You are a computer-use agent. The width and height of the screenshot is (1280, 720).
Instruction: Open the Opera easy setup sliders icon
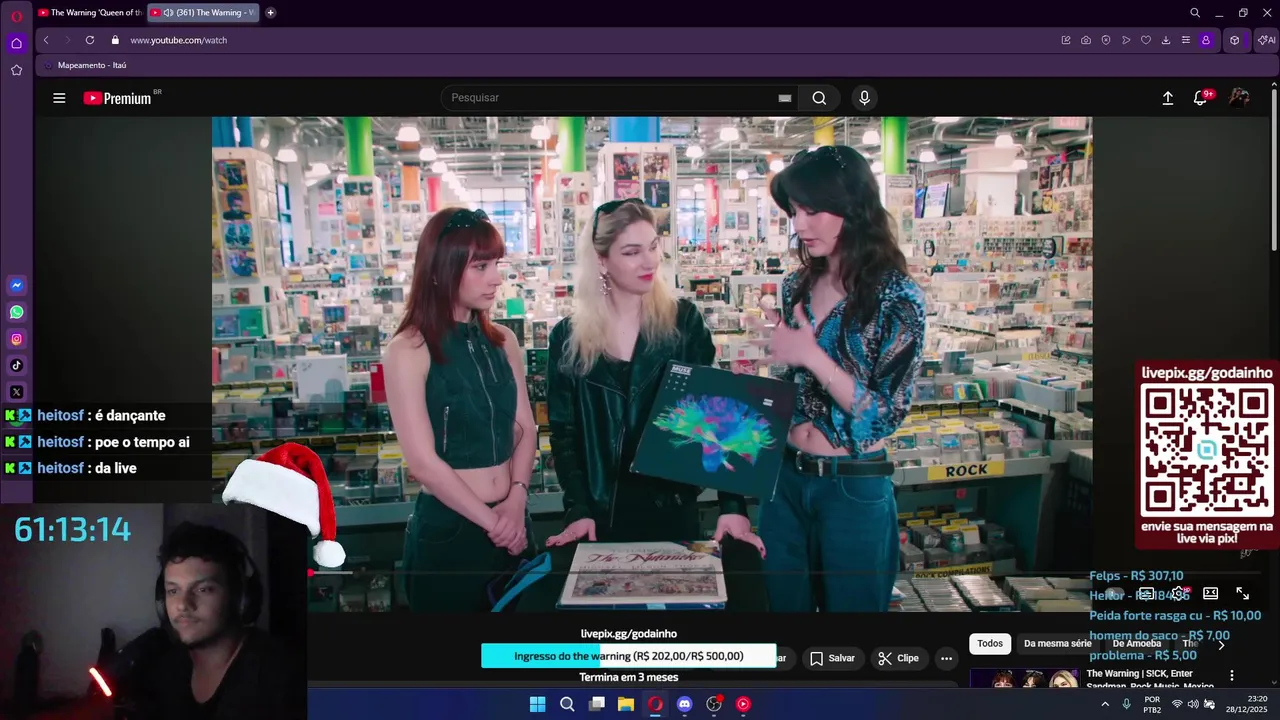pos(1186,40)
